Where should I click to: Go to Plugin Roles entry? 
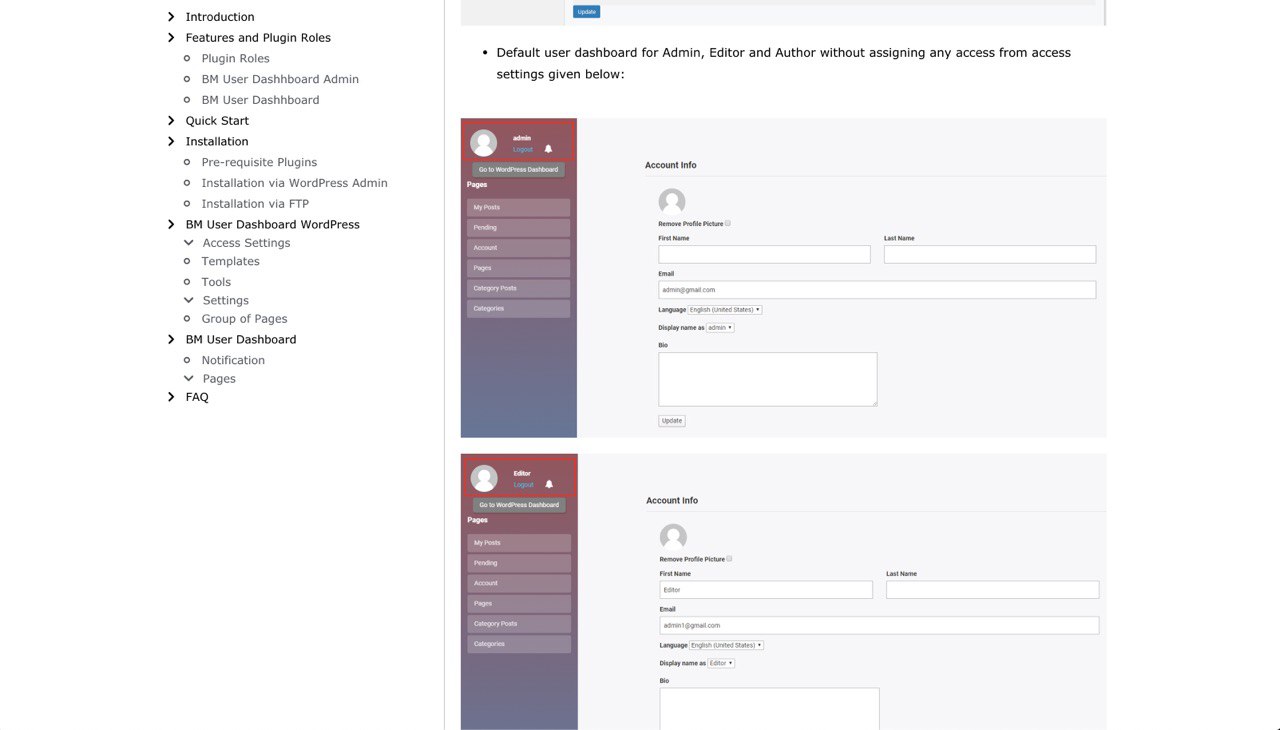[x=235, y=59]
